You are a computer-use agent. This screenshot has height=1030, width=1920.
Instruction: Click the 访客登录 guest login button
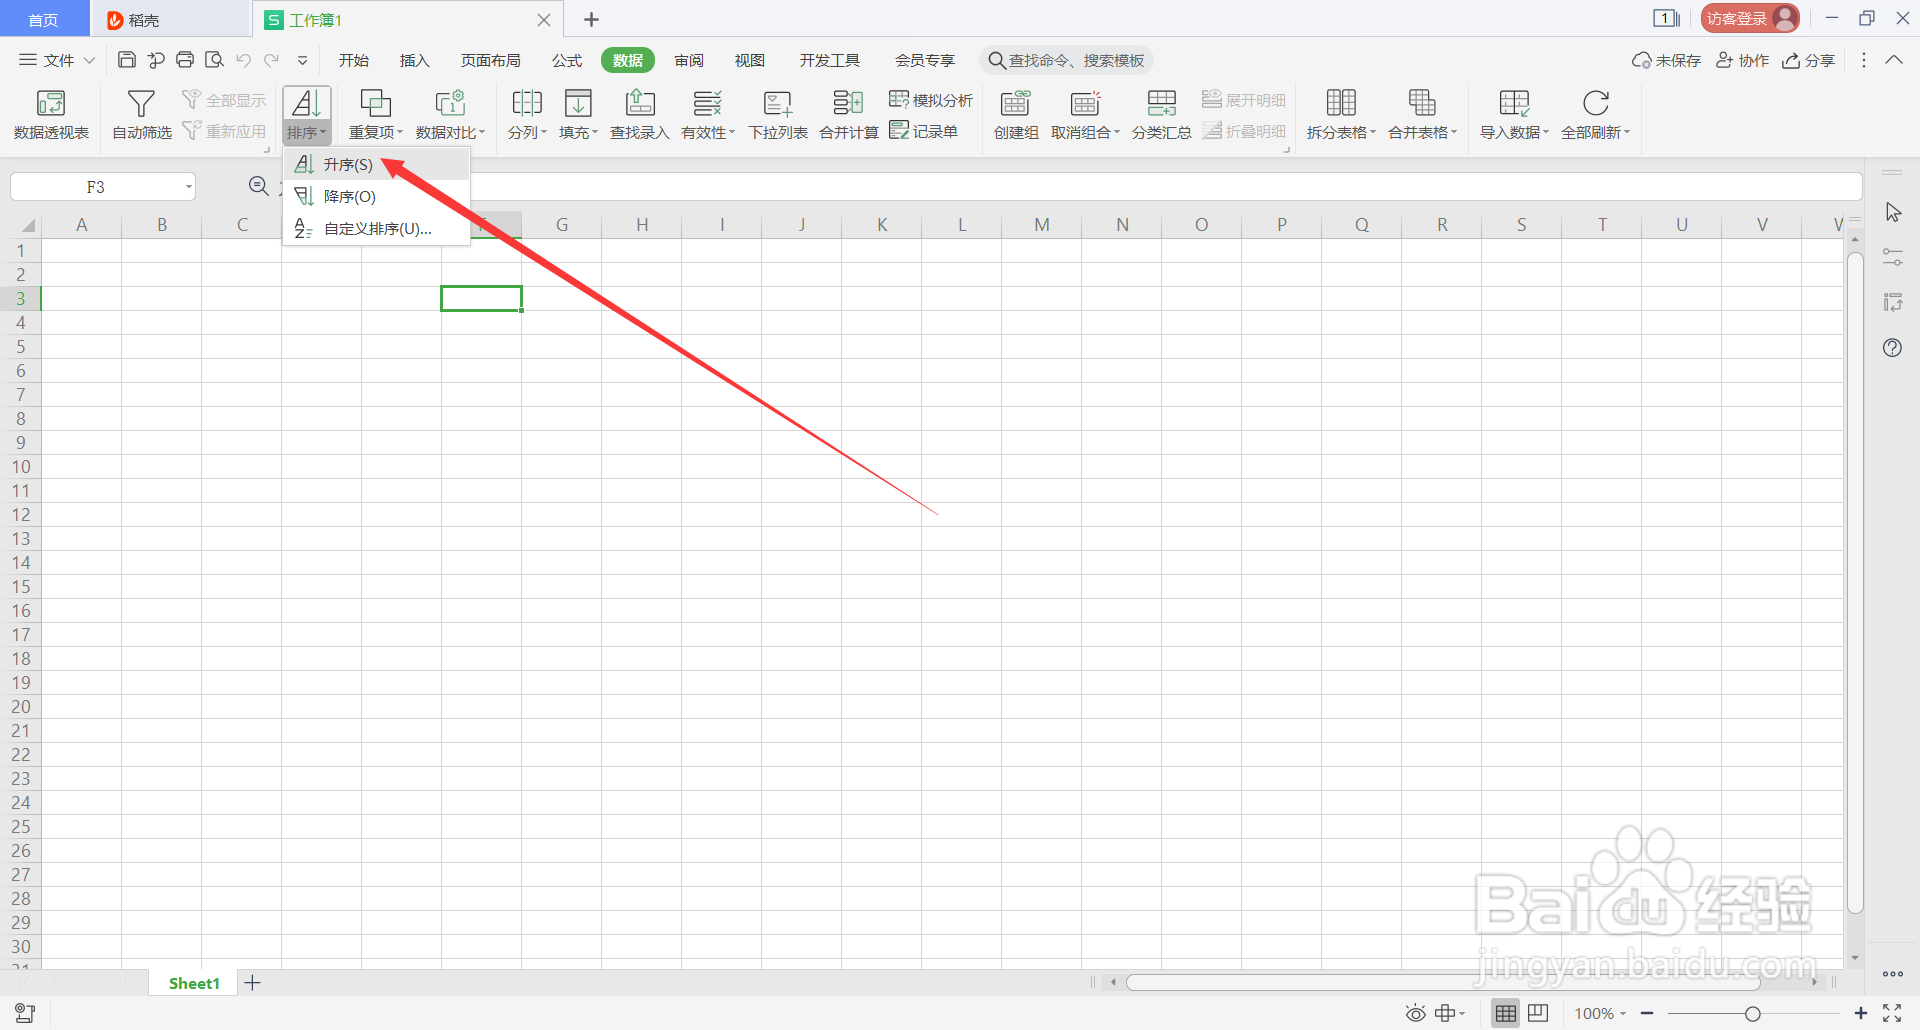pyautogui.click(x=1750, y=18)
